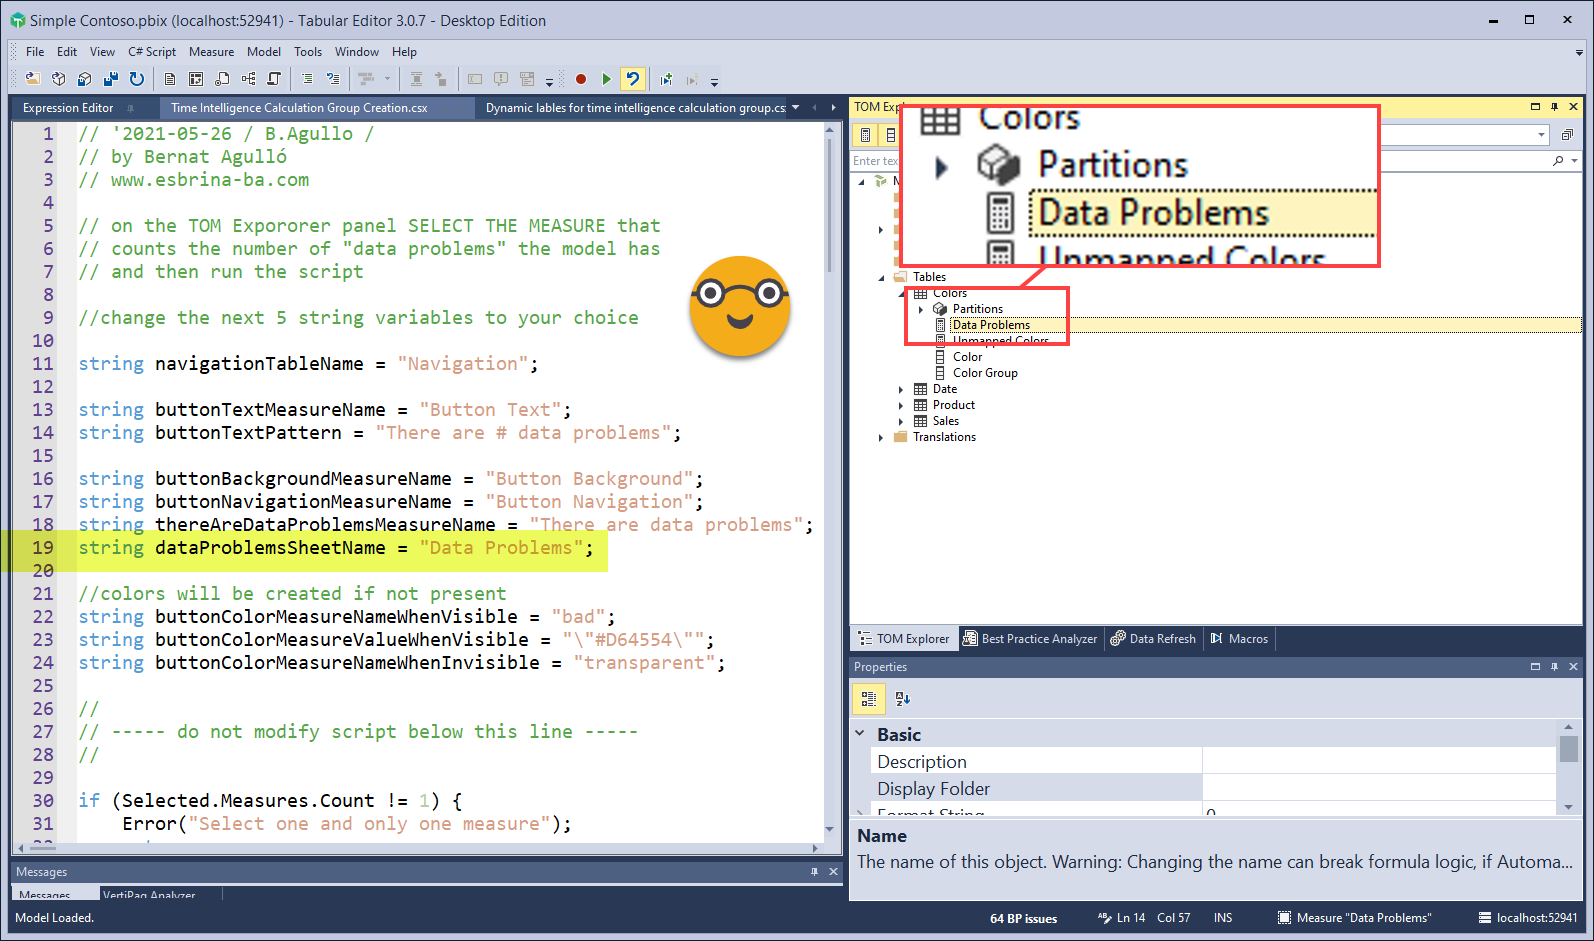Click the red record macro button
This screenshot has width=1594, height=941.
(x=581, y=79)
